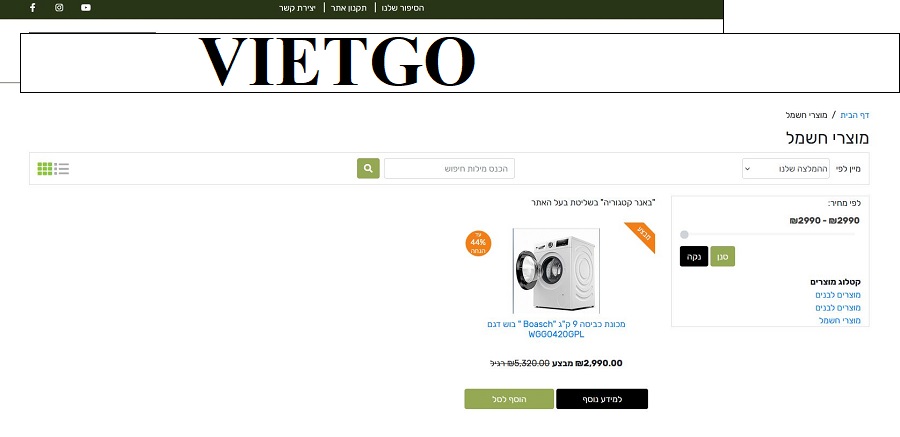
Task: Click the green סנן filter button
Action: (723, 257)
